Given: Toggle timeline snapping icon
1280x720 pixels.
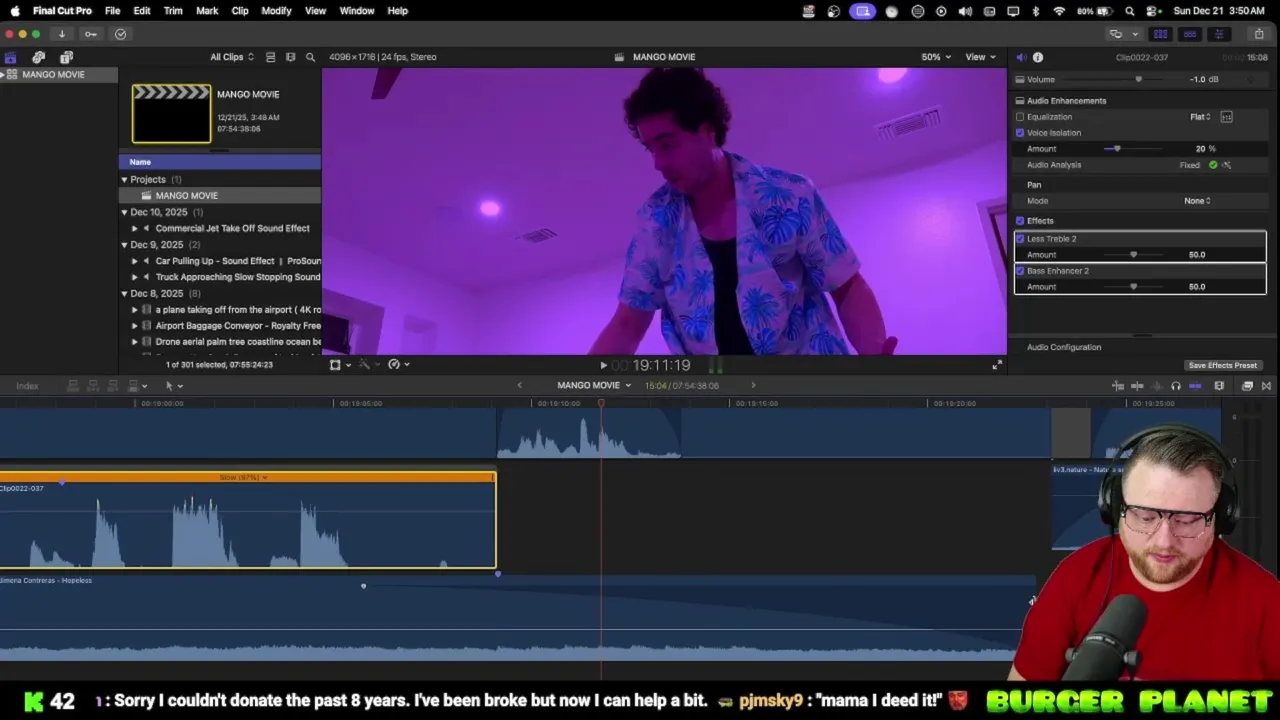Looking at the screenshot, I should pos(1195,386).
